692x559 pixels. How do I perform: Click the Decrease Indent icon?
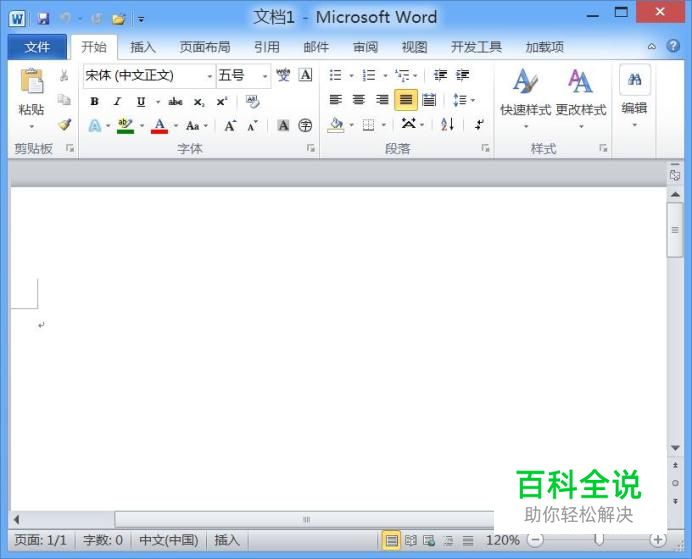(x=440, y=75)
